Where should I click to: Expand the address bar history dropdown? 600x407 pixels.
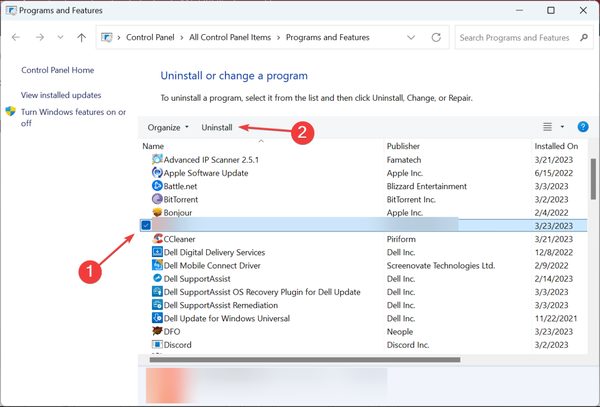click(x=411, y=37)
